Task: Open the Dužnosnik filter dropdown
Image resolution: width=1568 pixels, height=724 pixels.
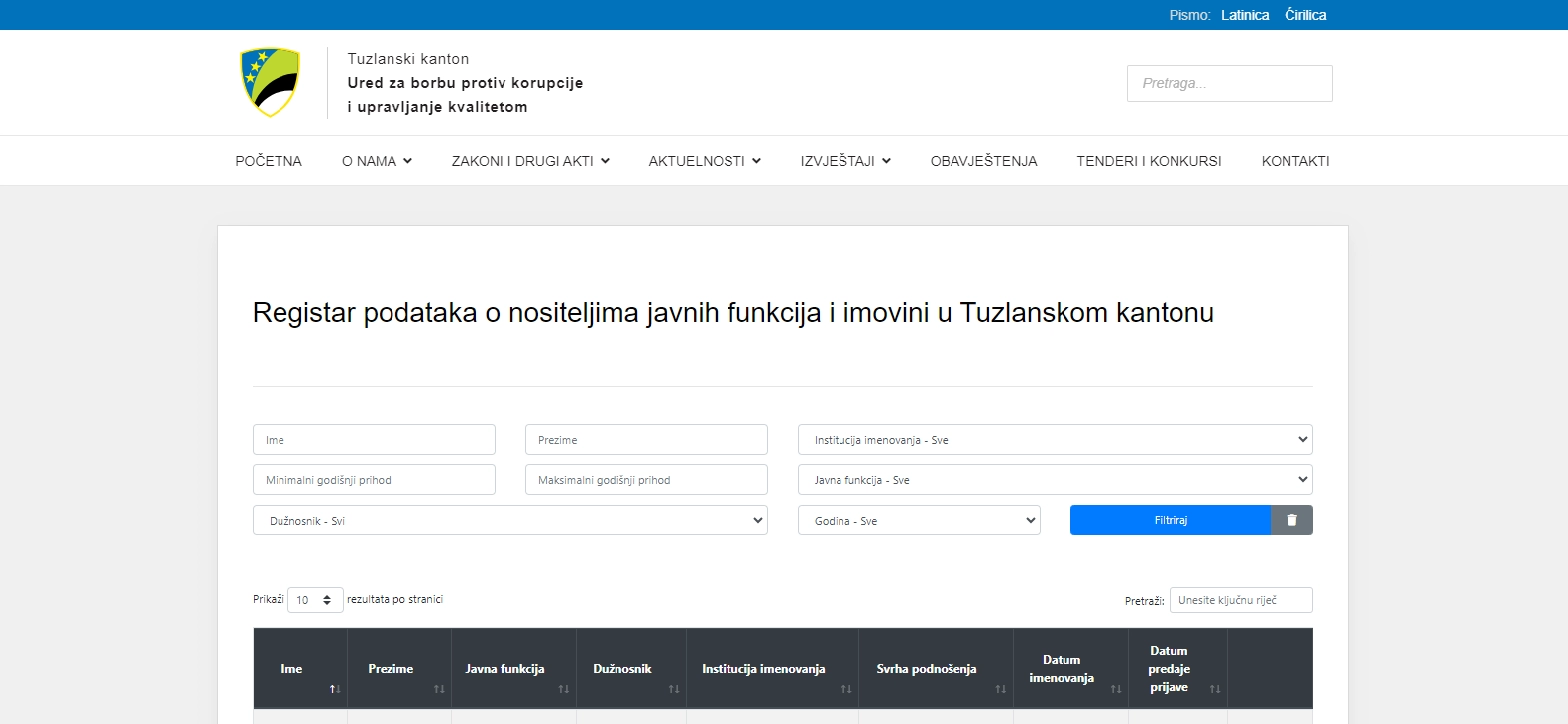Action: click(x=510, y=520)
